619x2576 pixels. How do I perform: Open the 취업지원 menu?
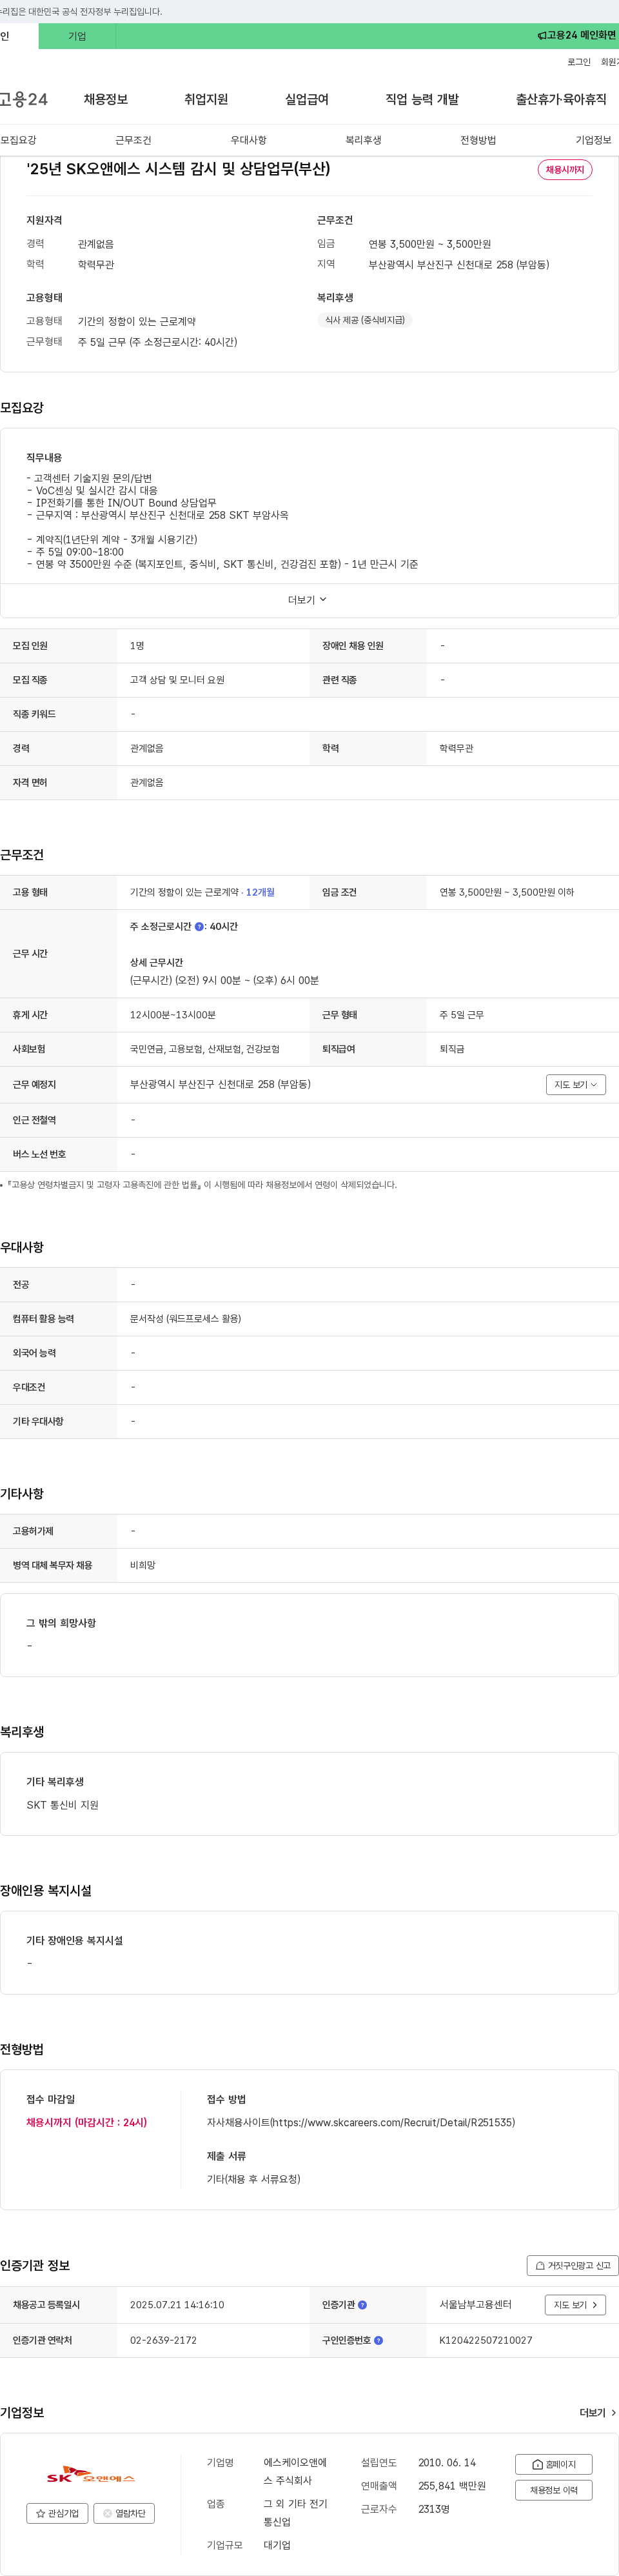(206, 99)
